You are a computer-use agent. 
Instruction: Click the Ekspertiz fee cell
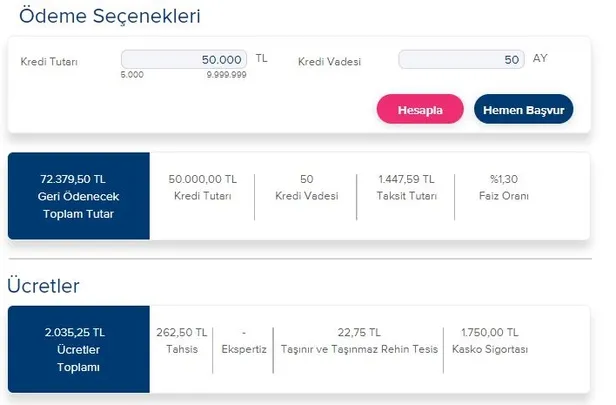pos(243,340)
